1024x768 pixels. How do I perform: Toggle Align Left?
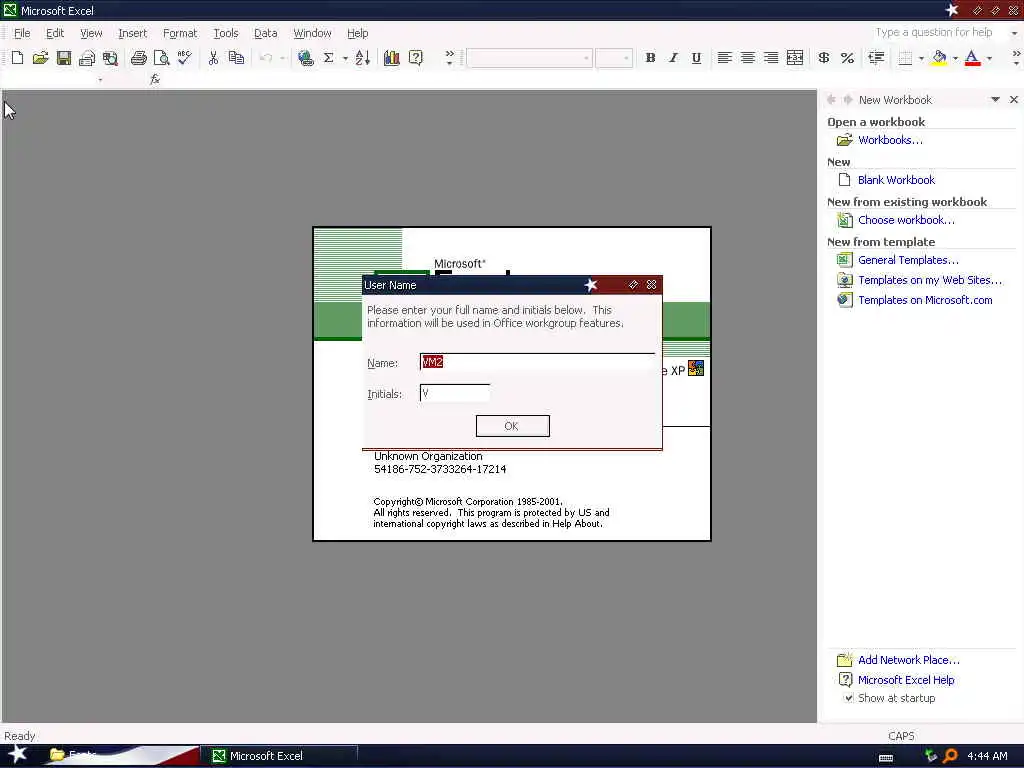[x=724, y=58]
